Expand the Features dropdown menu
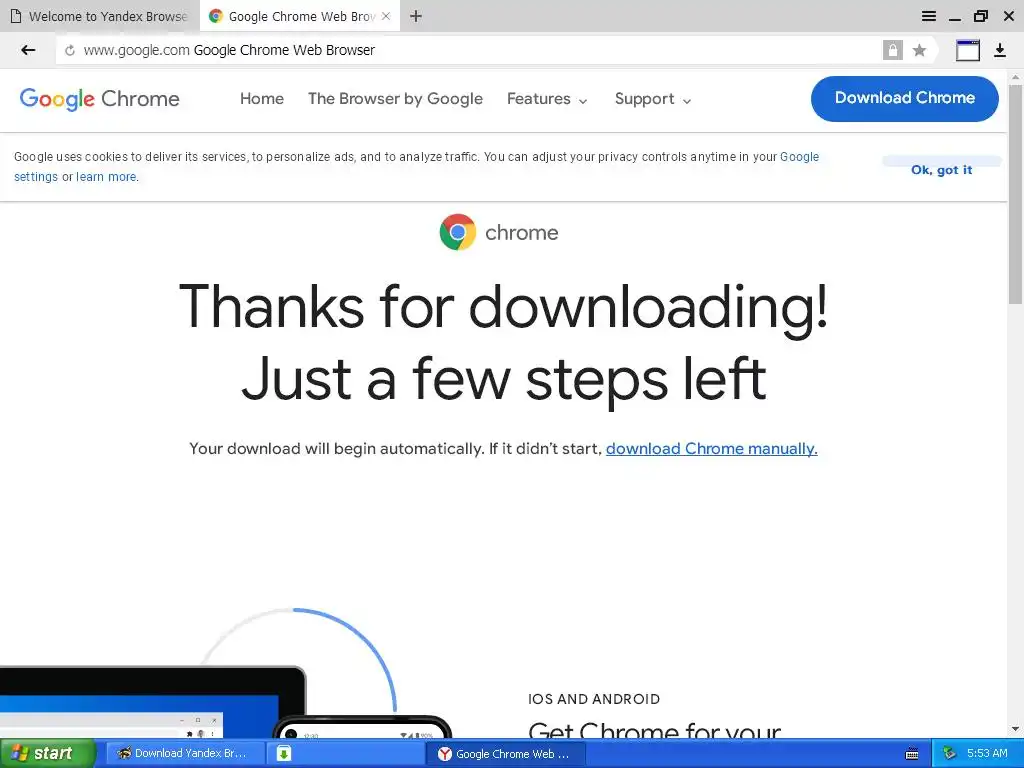Screen dimensions: 1024x768 [x=547, y=99]
